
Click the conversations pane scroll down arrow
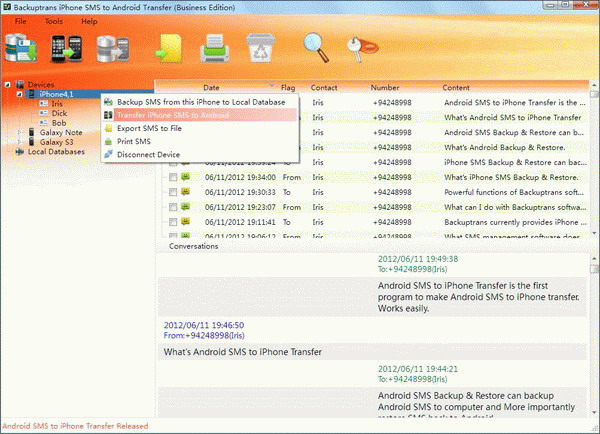click(x=594, y=413)
